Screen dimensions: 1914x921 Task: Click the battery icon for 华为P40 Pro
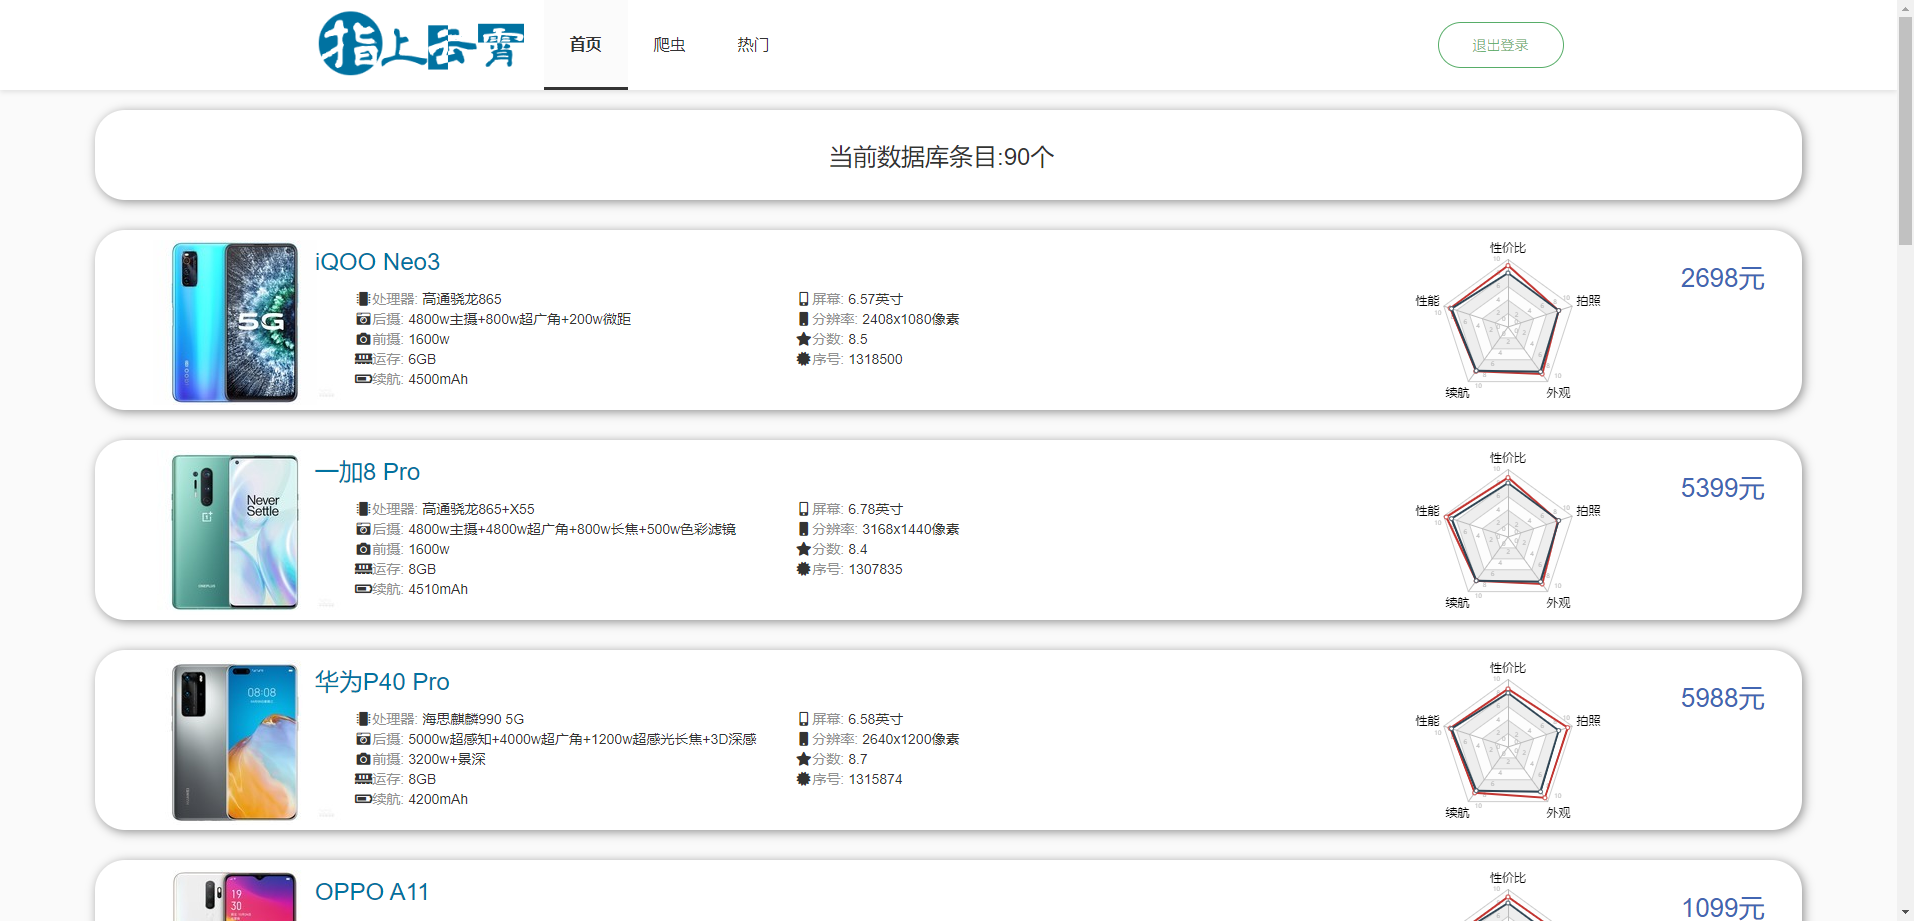(x=363, y=799)
